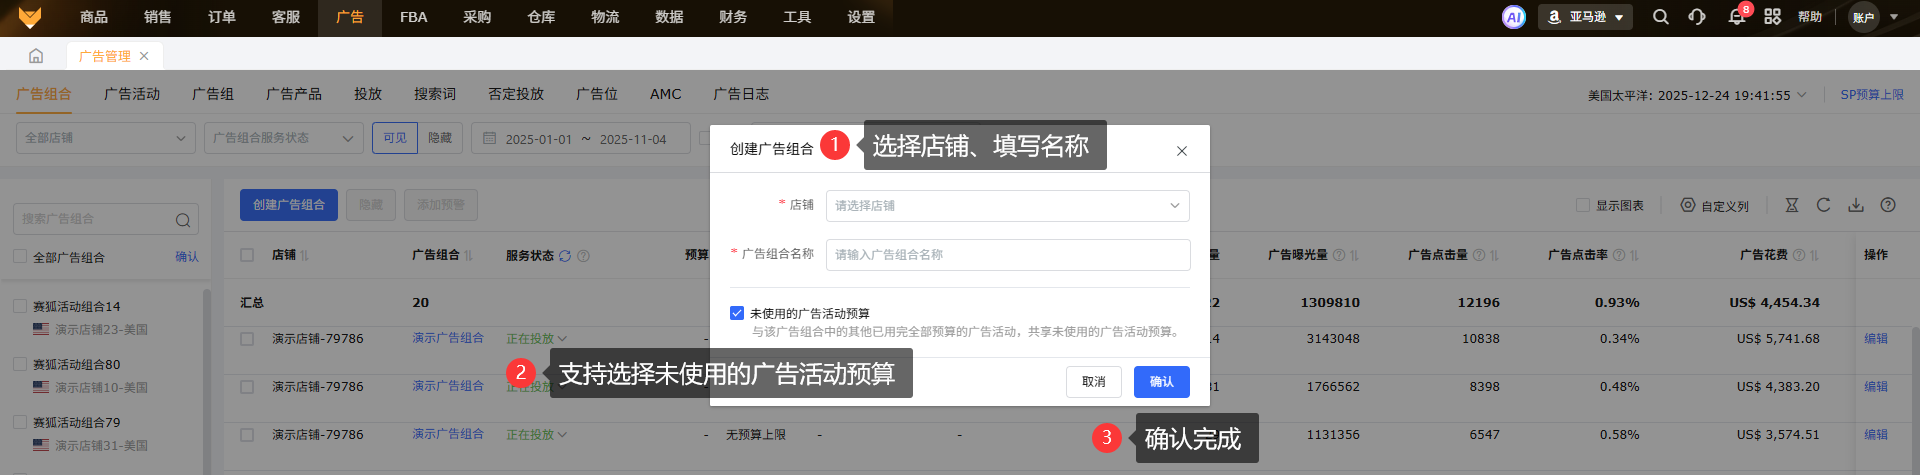1920x475 pixels.
Task: Open the FBA top menu
Action: point(413,17)
